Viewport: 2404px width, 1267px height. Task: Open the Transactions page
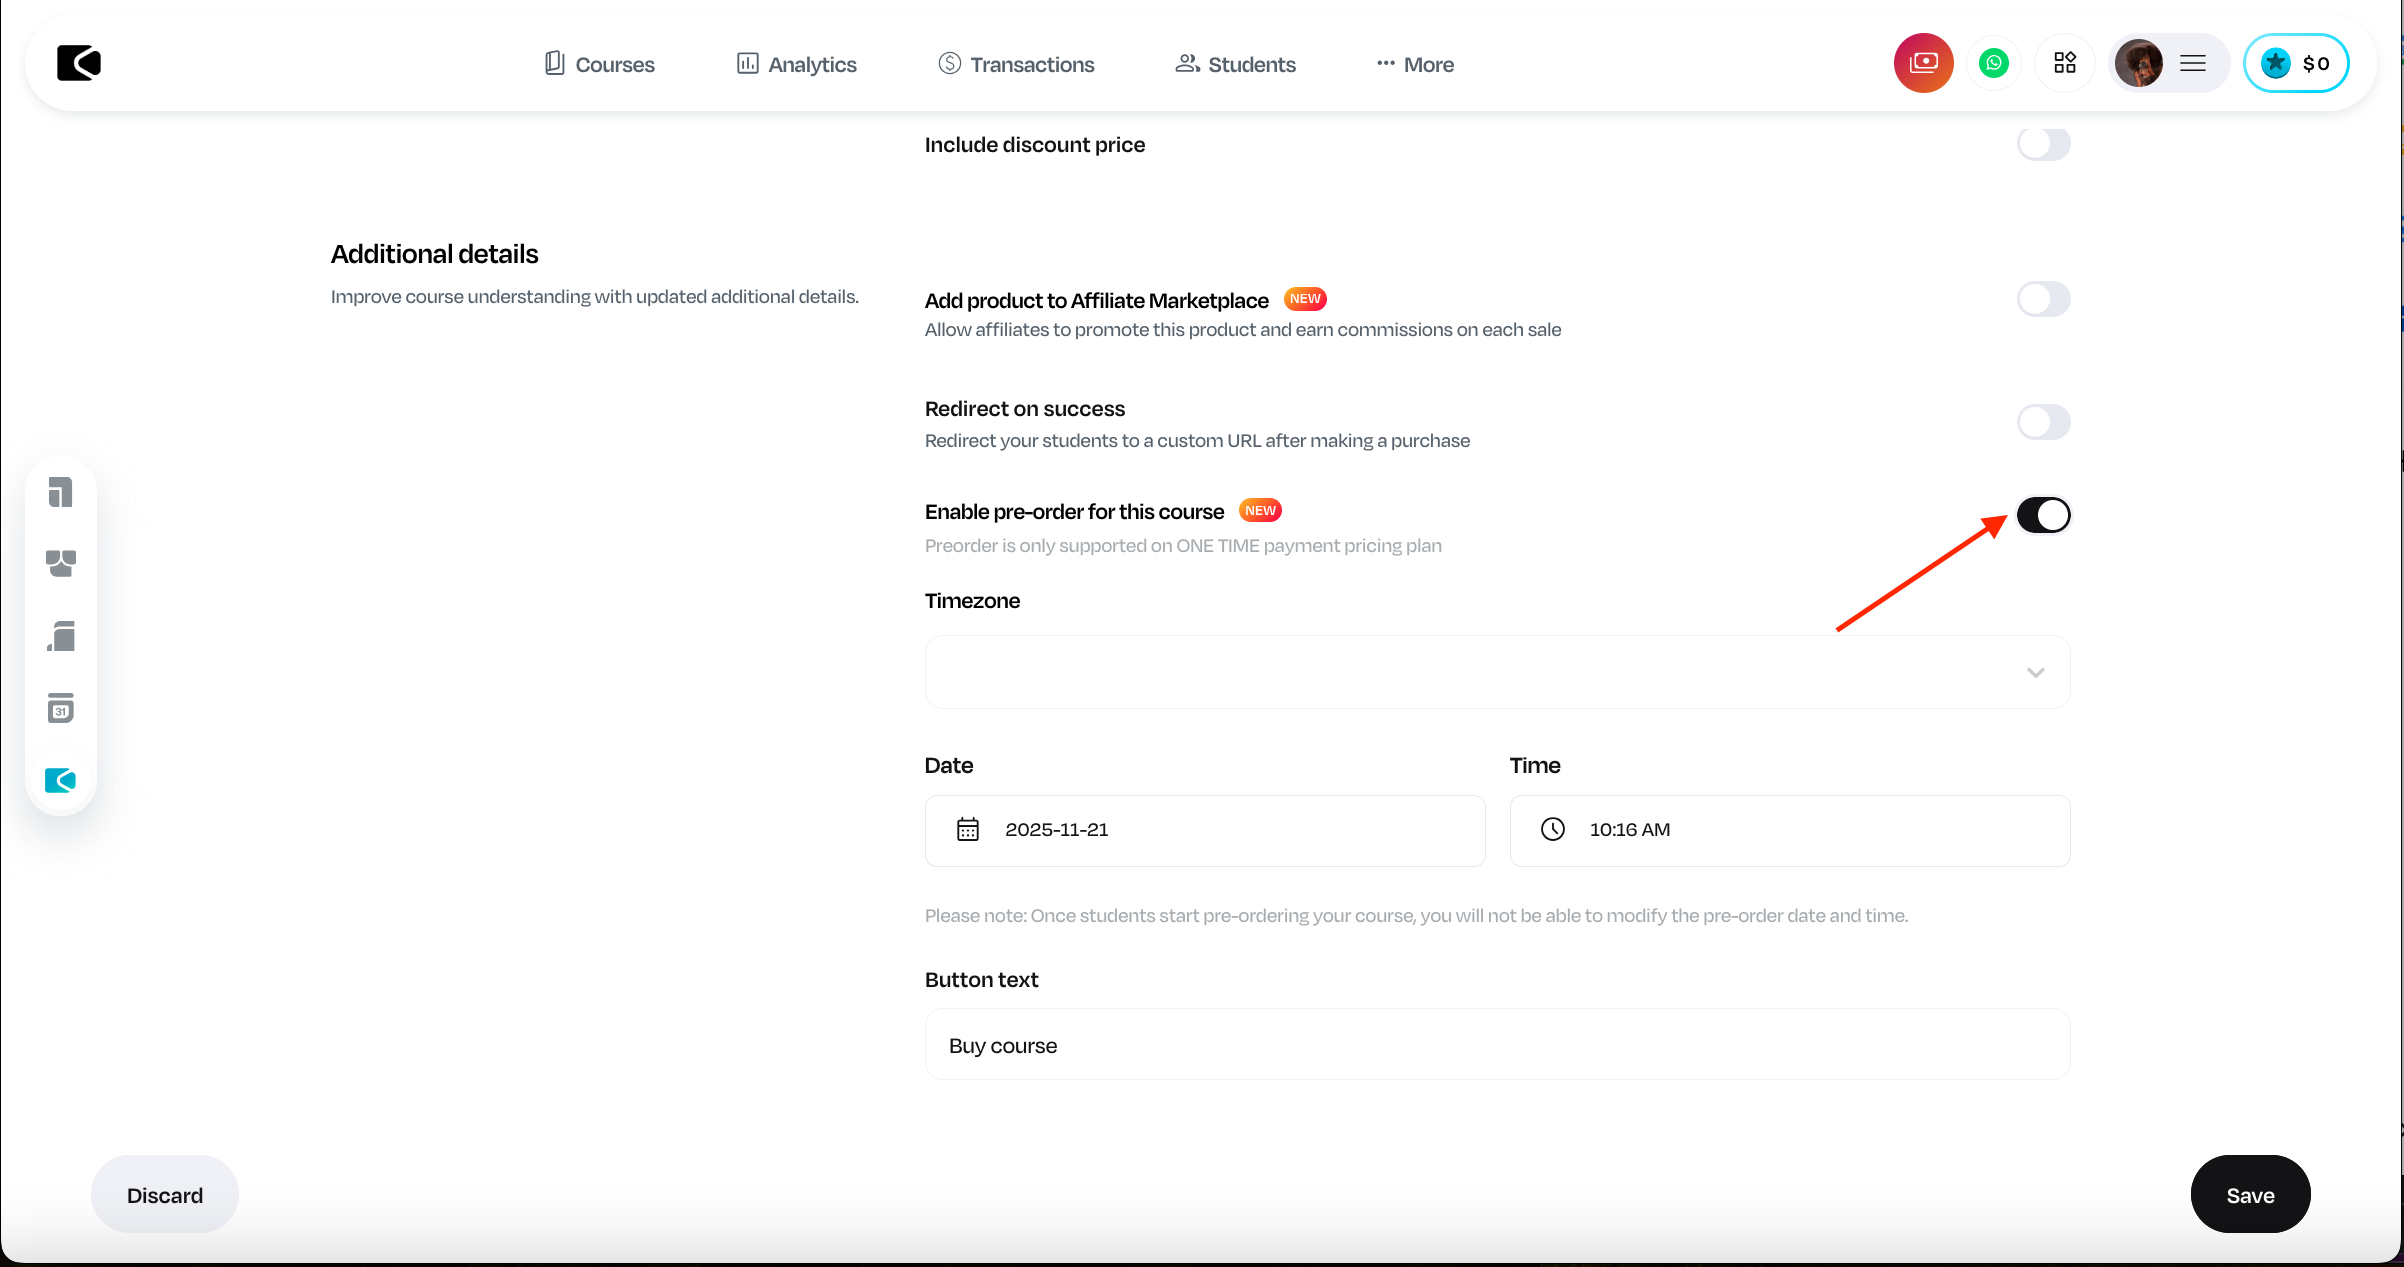1016,64
